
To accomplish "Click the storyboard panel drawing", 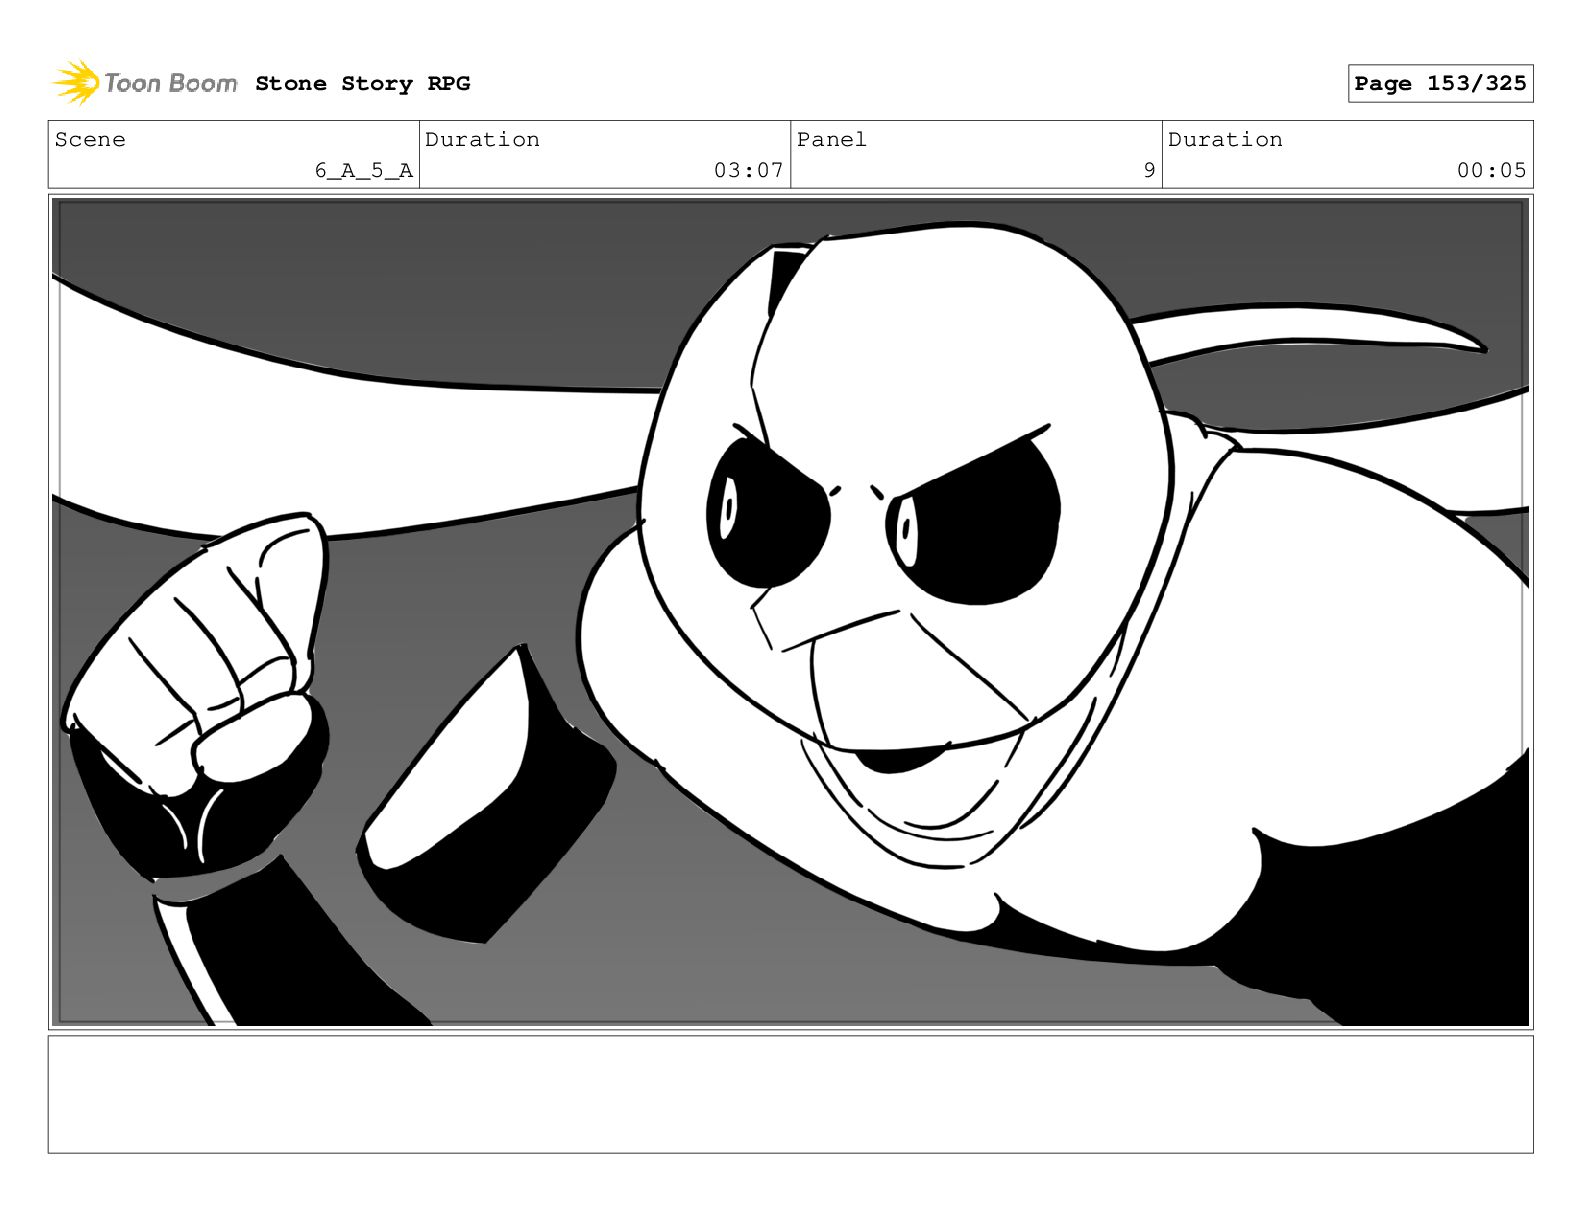I will pyautogui.click(x=790, y=612).
